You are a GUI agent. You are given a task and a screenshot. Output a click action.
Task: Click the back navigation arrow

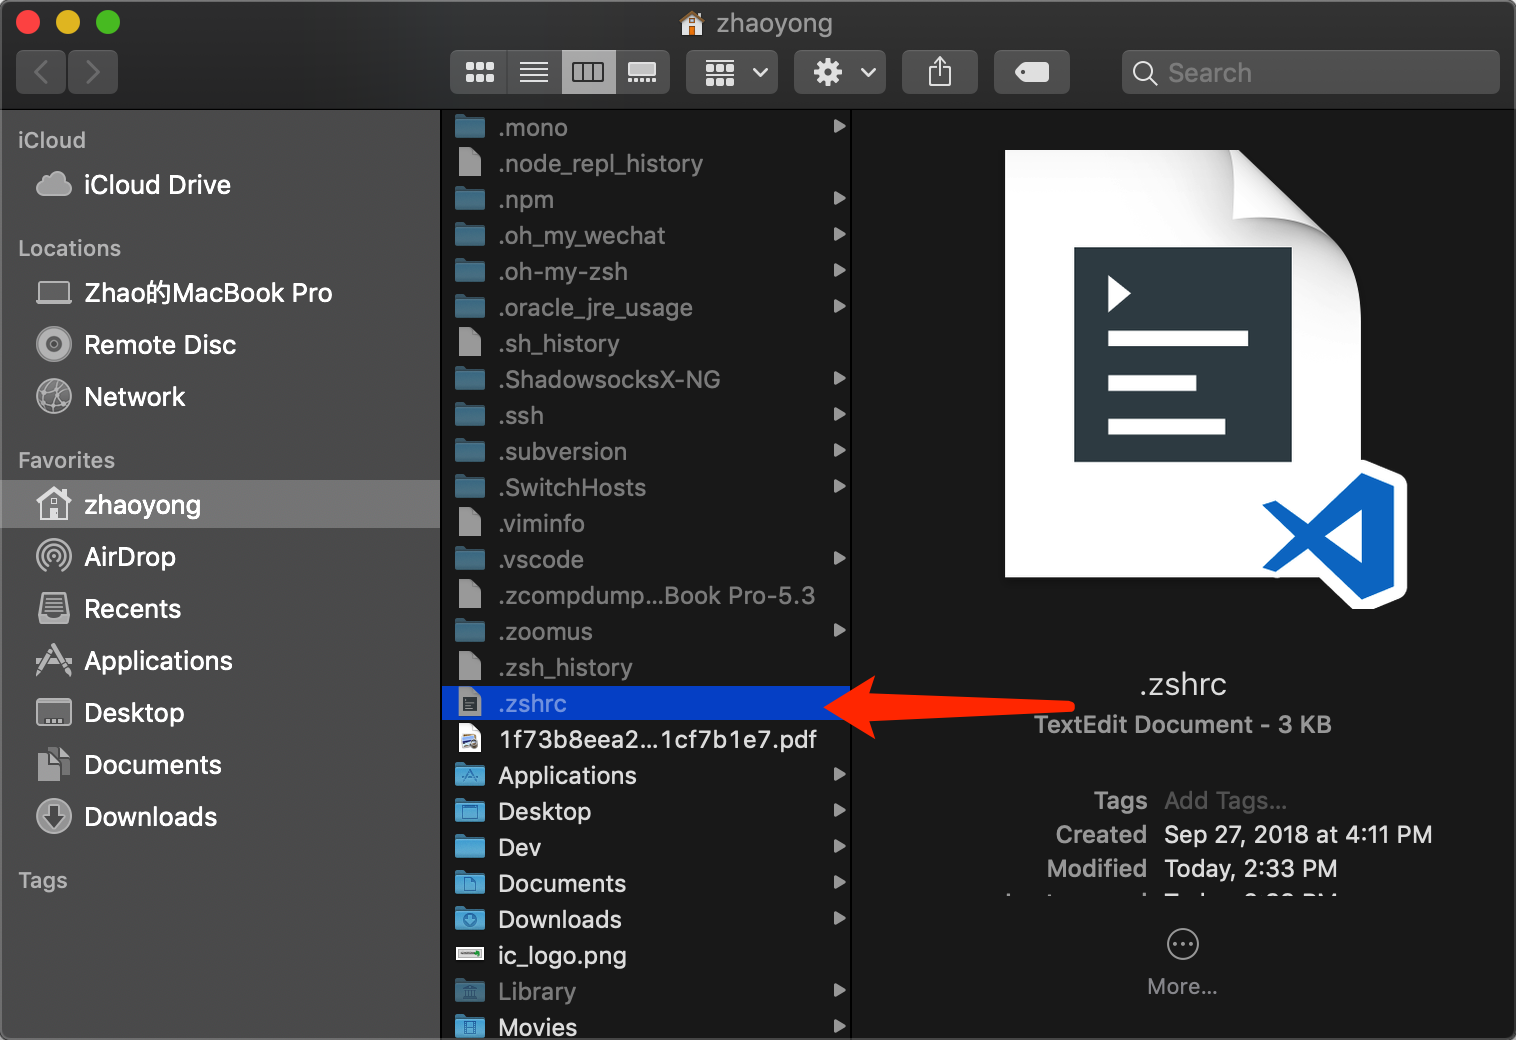pyautogui.click(x=40, y=71)
